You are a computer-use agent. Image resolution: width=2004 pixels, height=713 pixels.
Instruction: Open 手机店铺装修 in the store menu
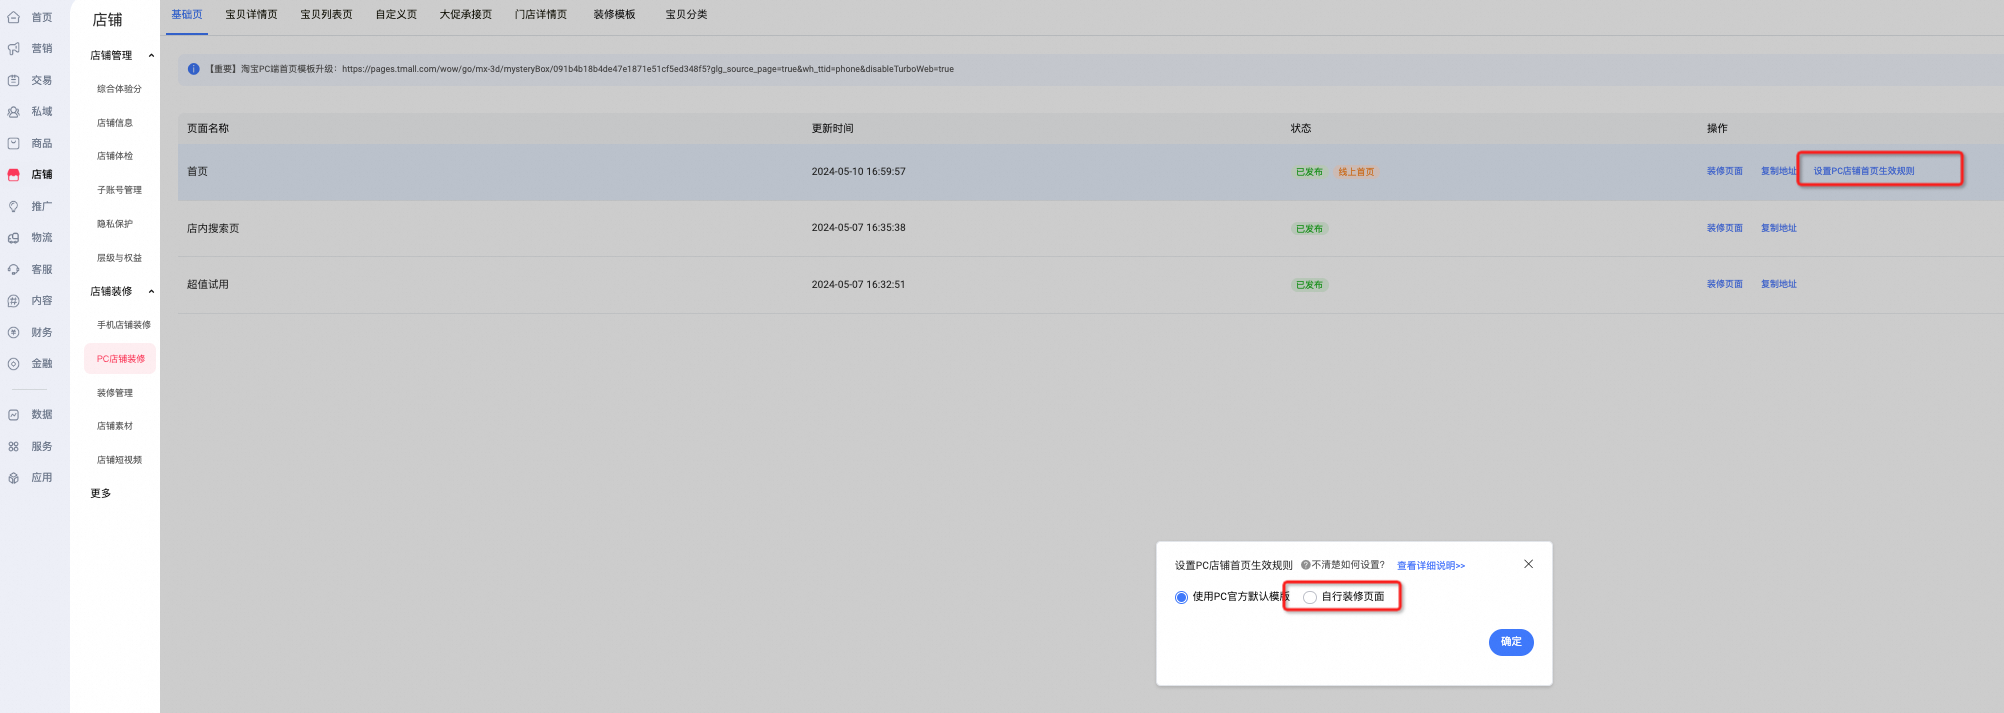pos(124,325)
